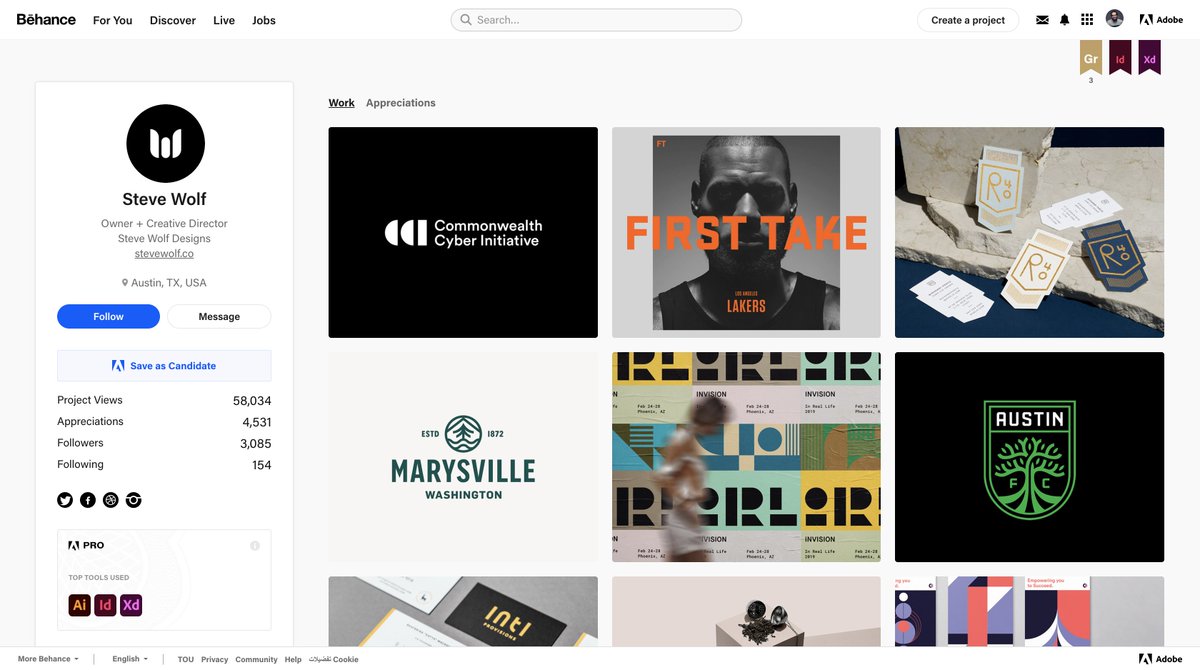The height and width of the screenshot is (670, 1200).
Task: Open the apps grid icon
Action: coord(1087,20)
